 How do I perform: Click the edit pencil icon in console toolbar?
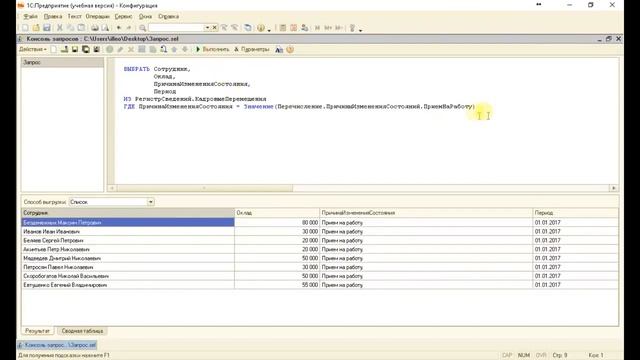click(x=120, y=49)
